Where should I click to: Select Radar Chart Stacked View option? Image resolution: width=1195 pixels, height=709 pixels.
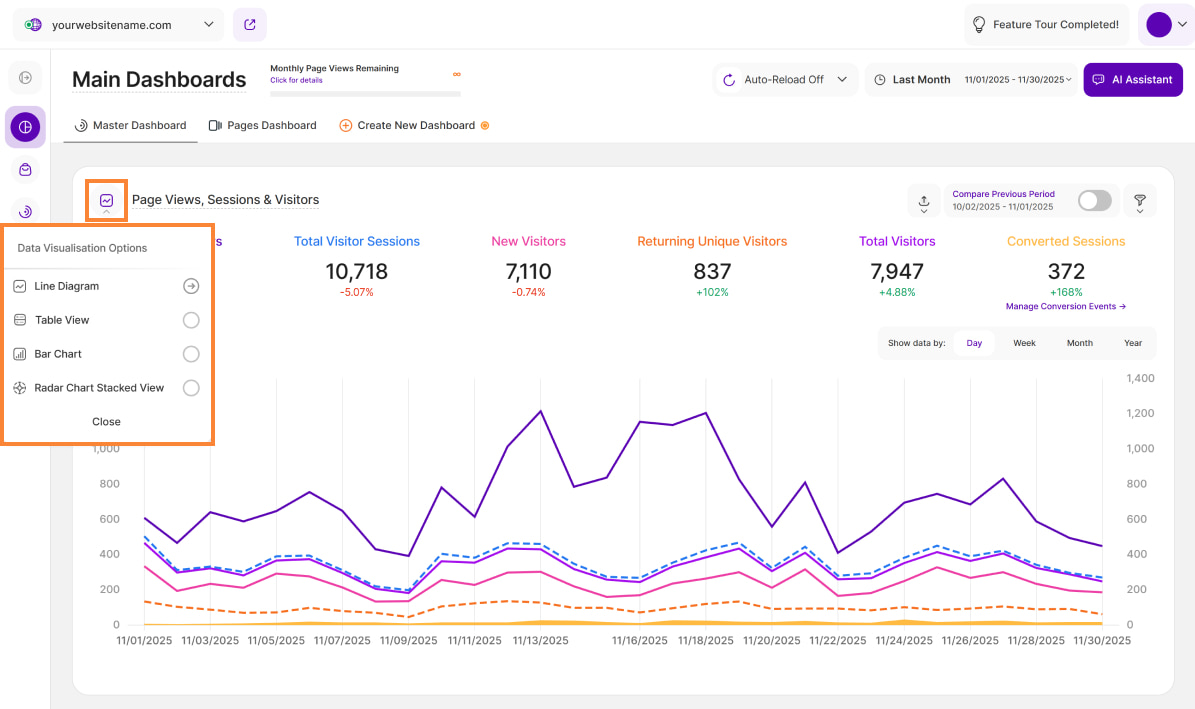pos(191,388)
